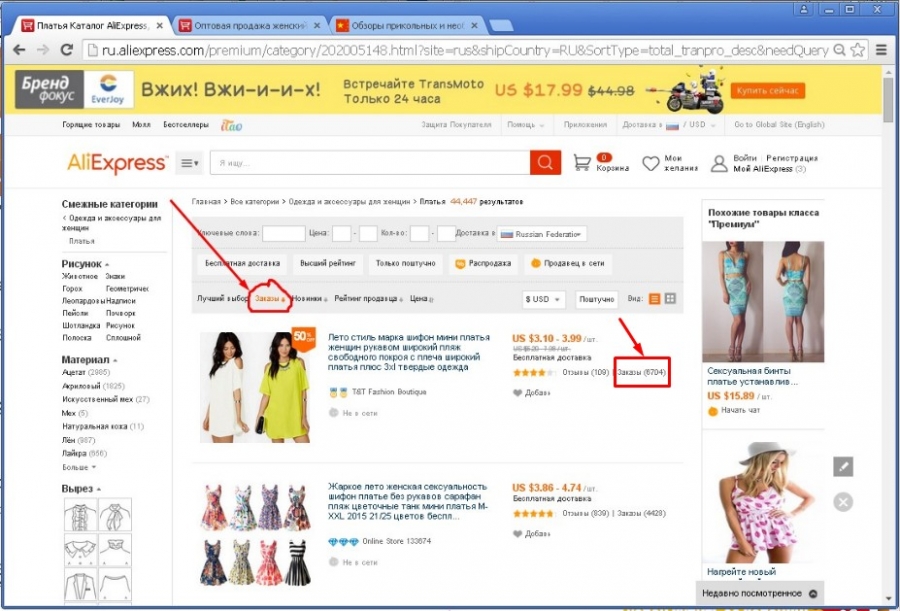
Task: Open Доставка в / USD dropdown
Action: point(669,125)
